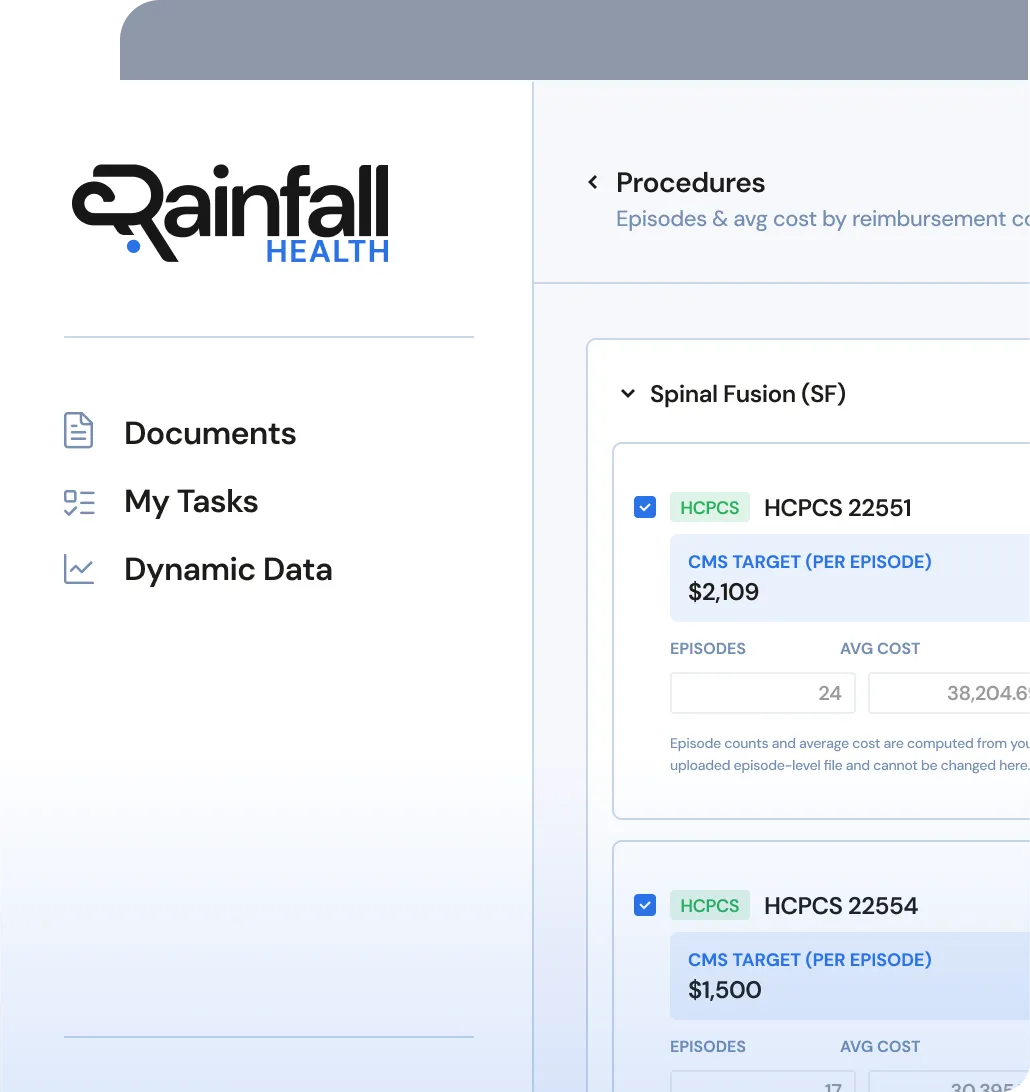This screenshot has height=1092, width=1030.
Task: Go back using Procedures back arrow
Action: tap(593, 182)
